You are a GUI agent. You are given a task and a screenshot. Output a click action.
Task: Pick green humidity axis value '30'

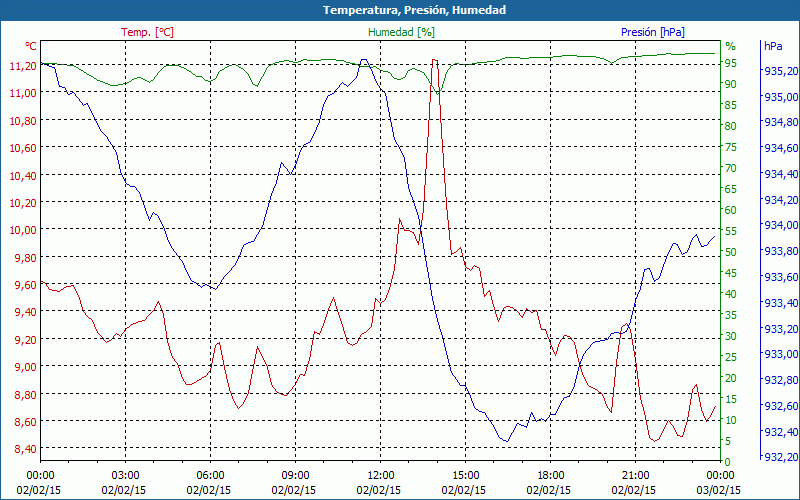731,336
